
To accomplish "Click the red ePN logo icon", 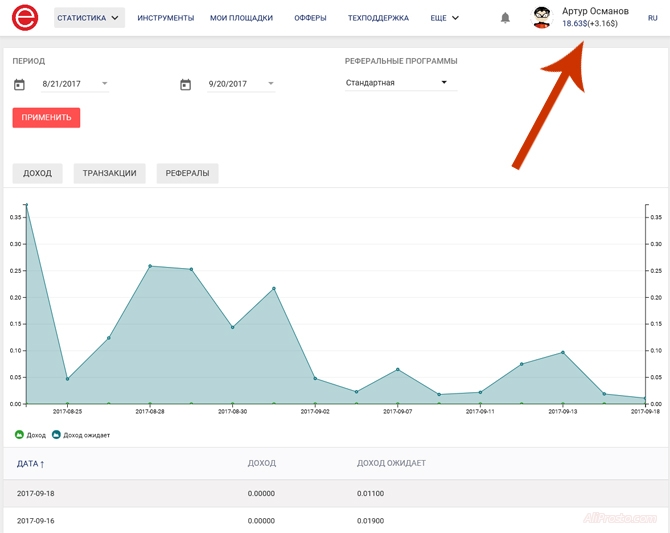I will pos(25,18).
